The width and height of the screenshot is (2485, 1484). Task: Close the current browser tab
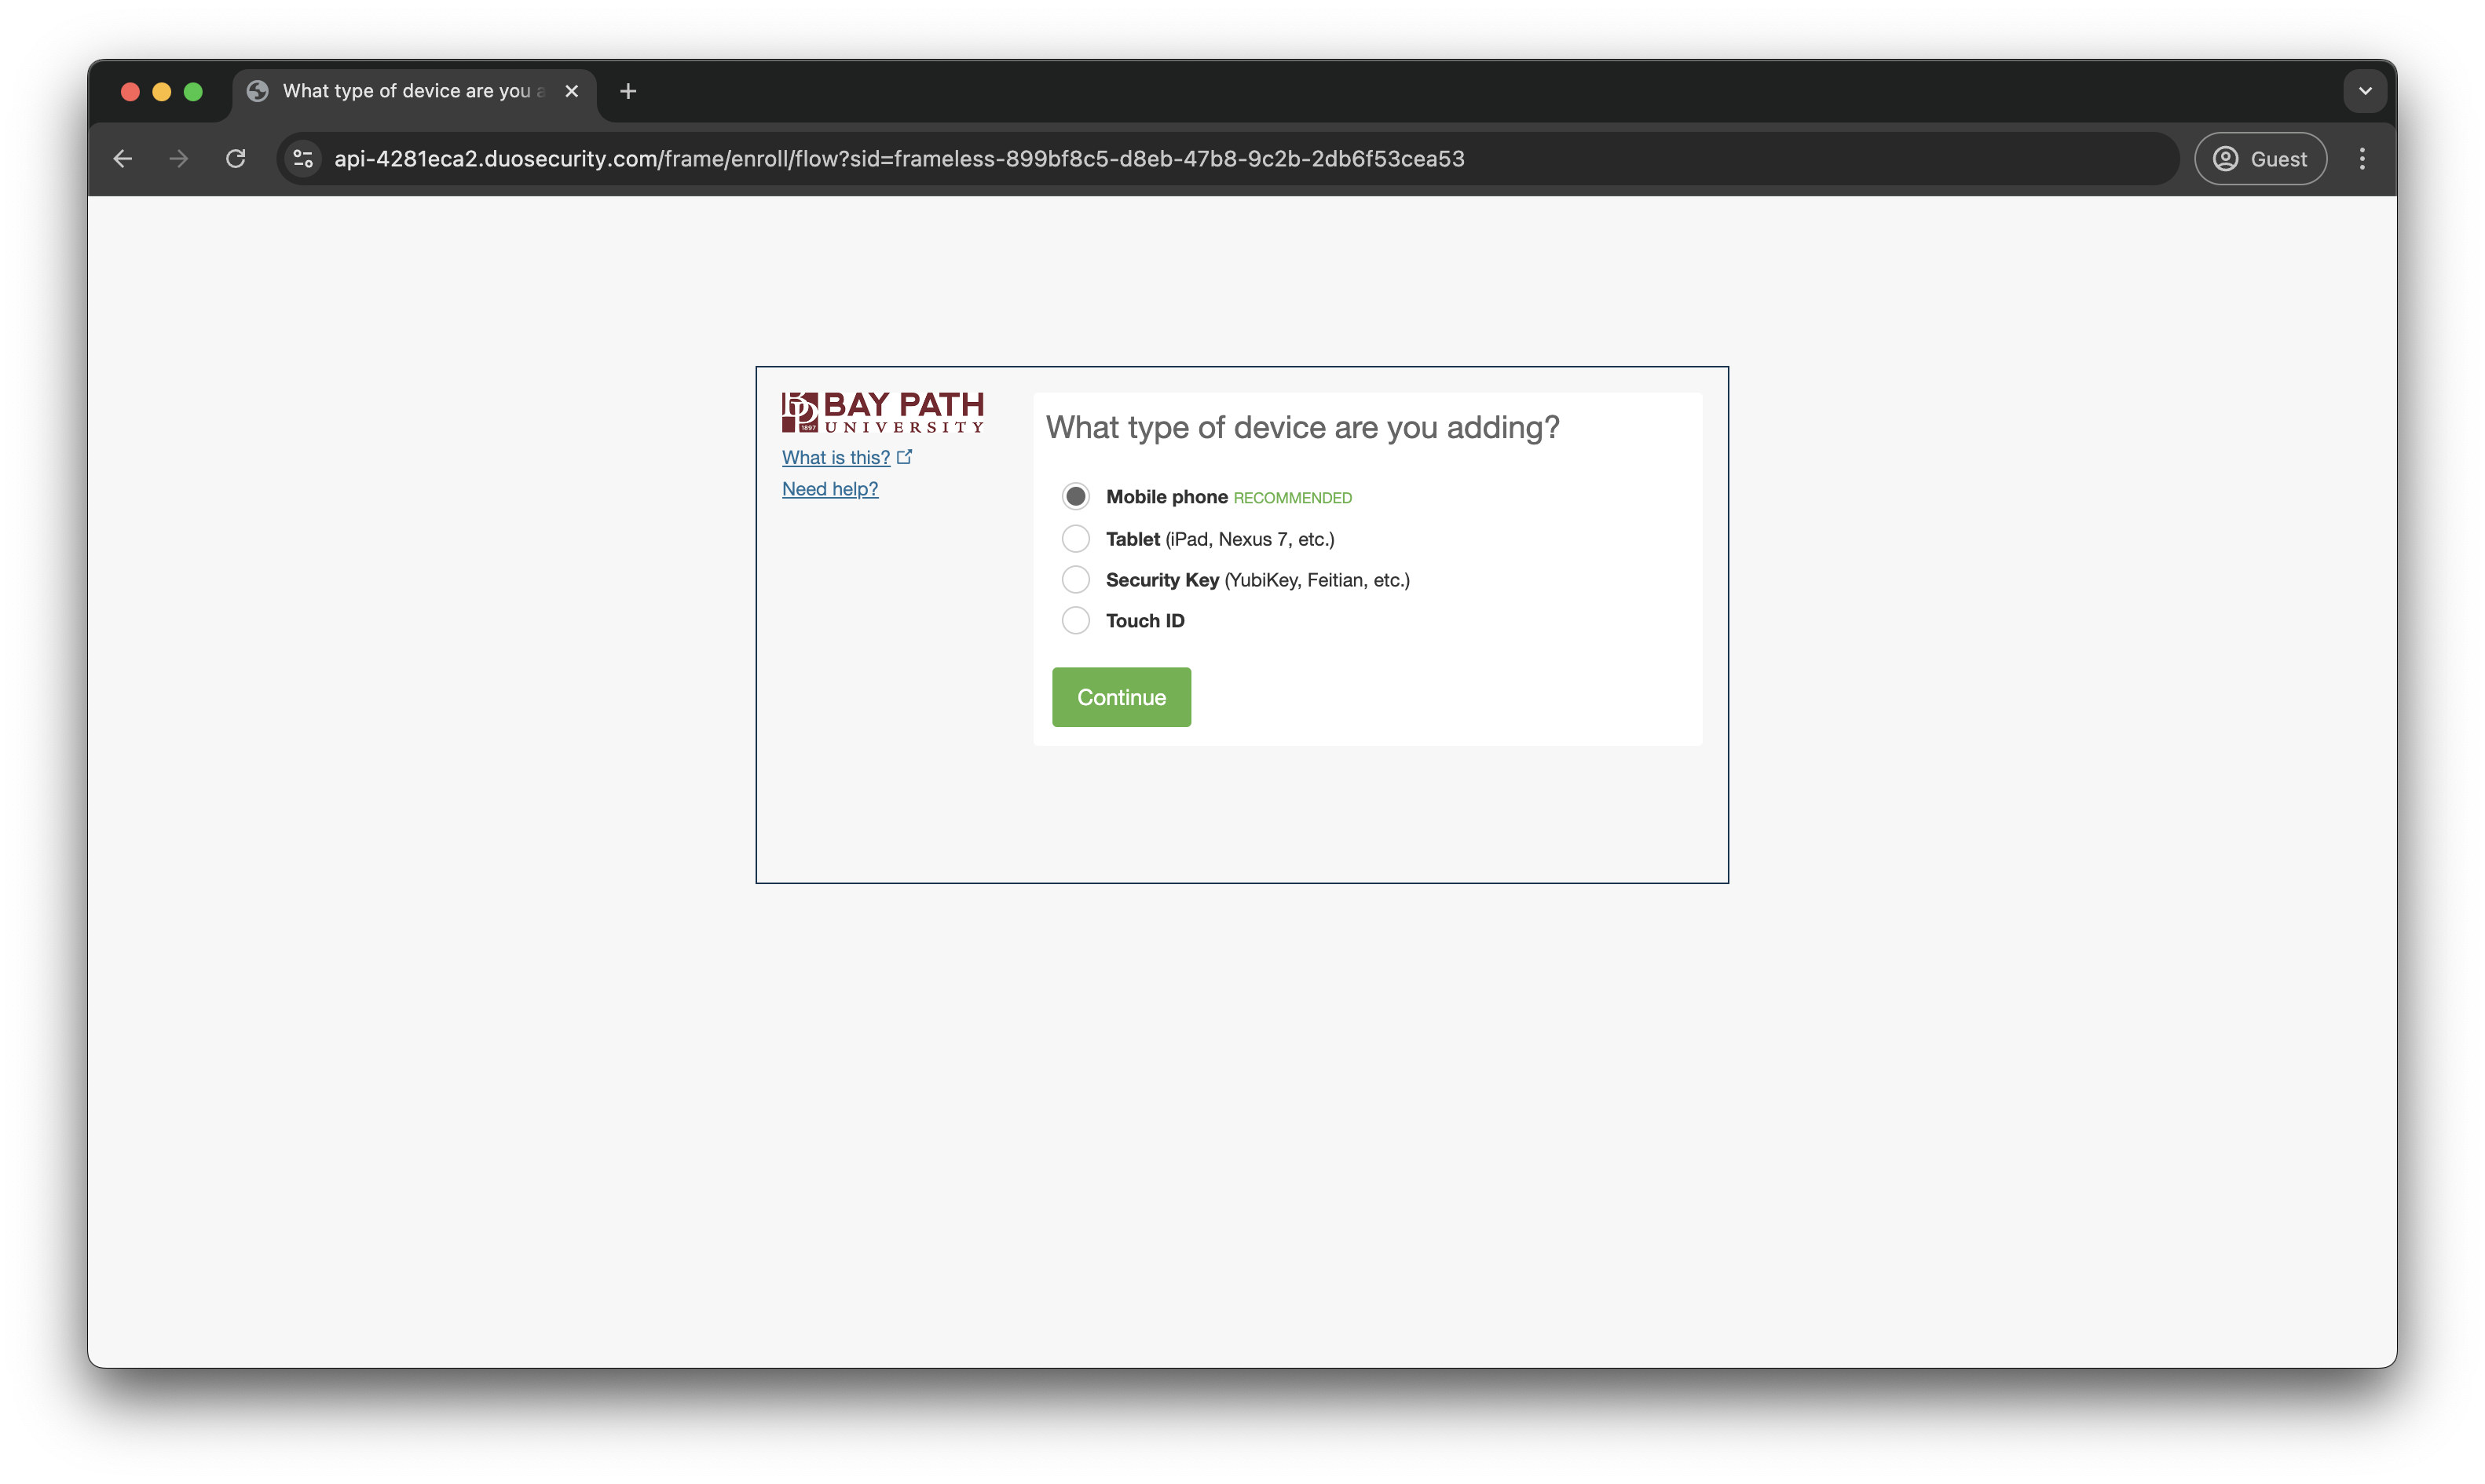[x=572, y=91]
